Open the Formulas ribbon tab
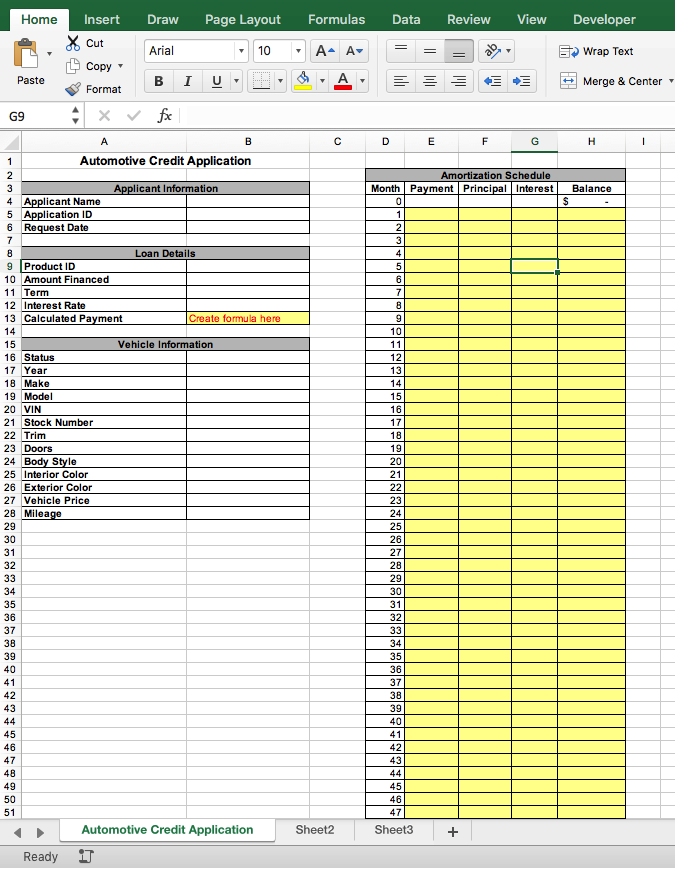675x869 pixels. pyautogui.click(x=336, y=19)
